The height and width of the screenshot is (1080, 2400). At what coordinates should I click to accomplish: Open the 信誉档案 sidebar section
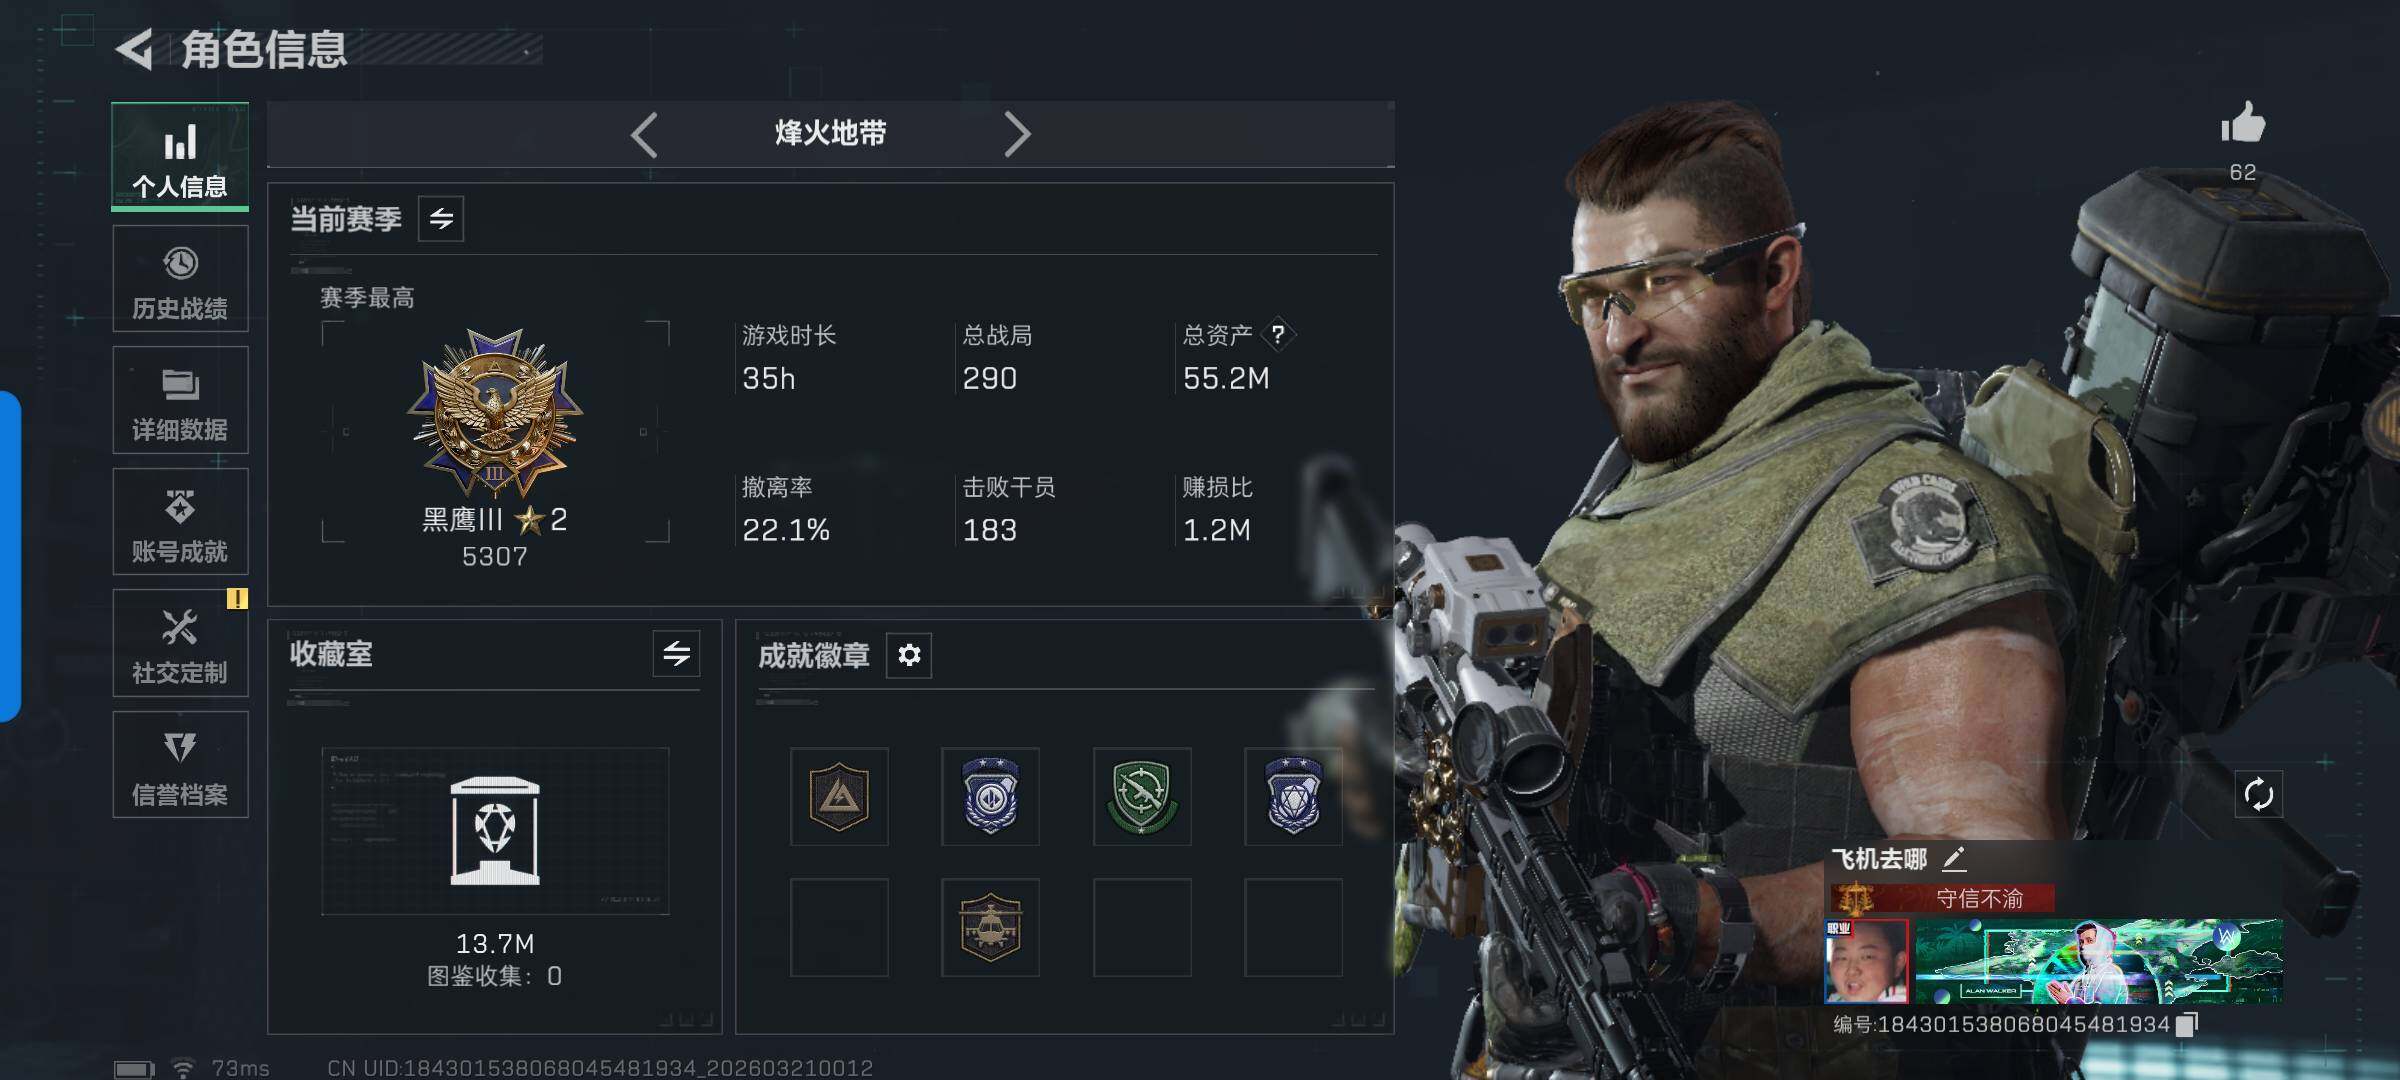[180, 766]
